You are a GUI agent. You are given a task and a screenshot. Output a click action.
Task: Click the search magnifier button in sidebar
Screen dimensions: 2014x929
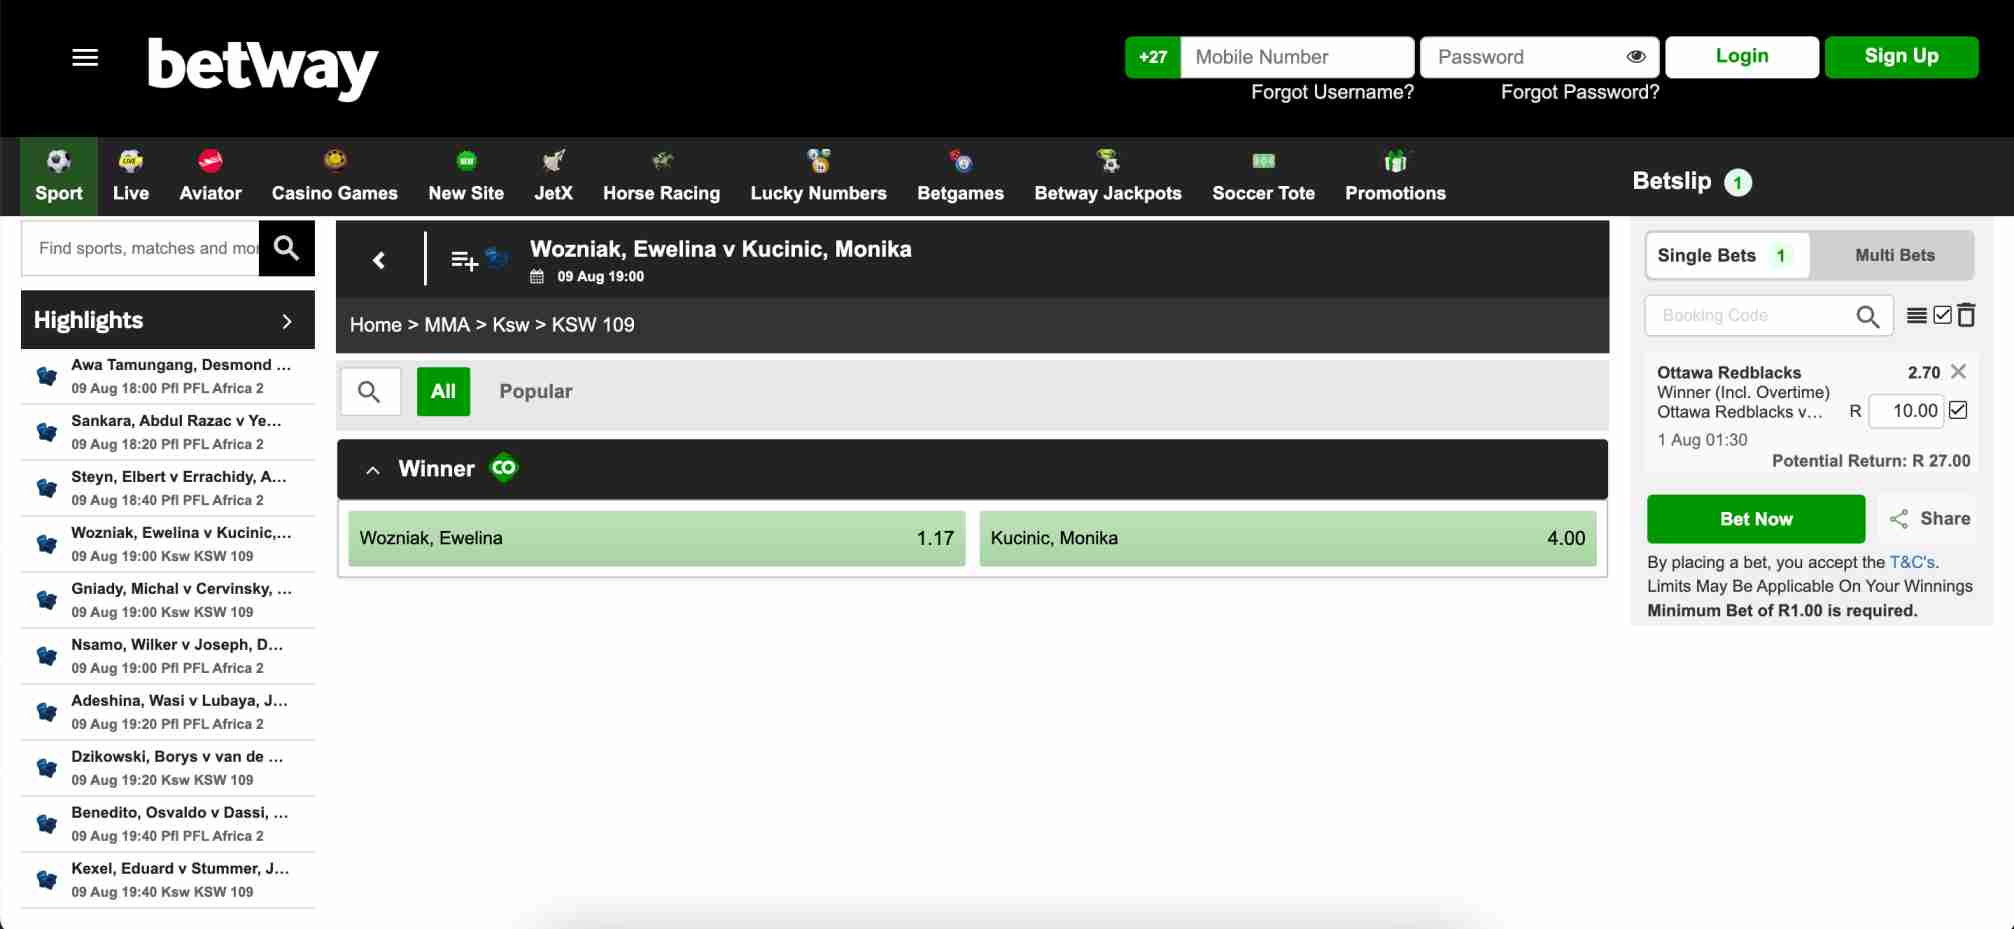286,248
